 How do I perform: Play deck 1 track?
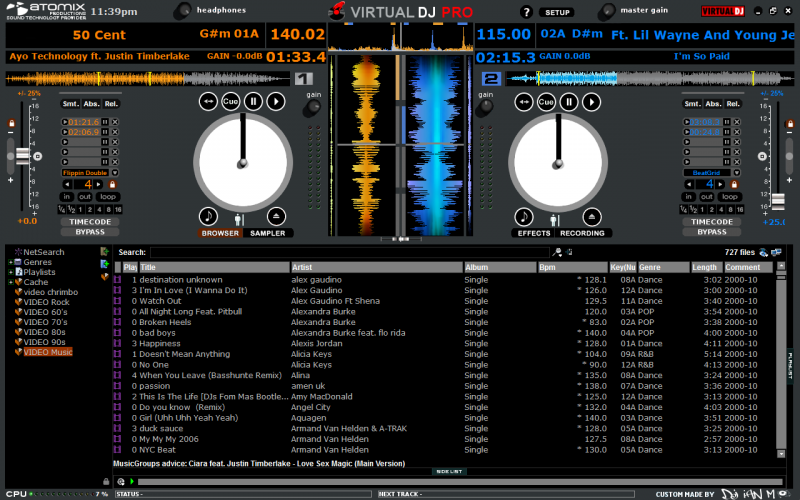tap(276, 102)
